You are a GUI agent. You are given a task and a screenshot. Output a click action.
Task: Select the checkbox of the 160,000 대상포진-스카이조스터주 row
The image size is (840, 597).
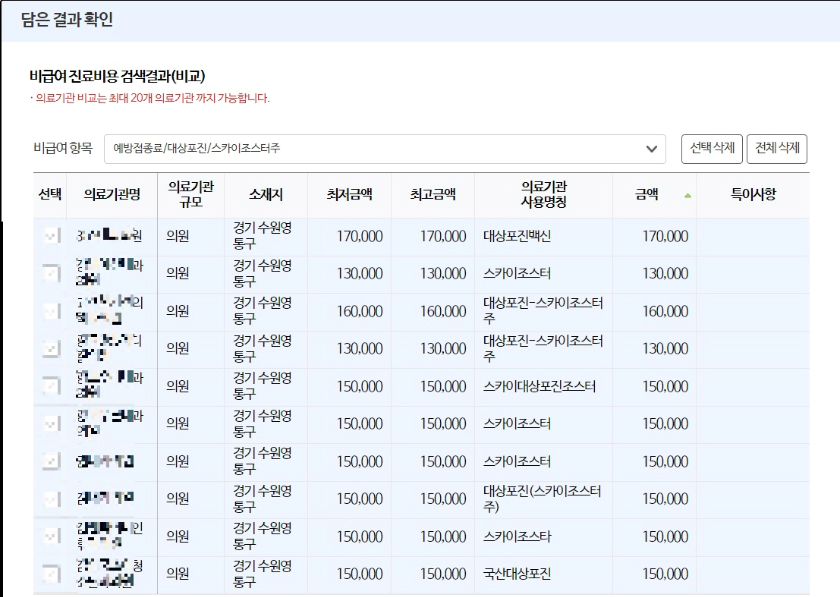[51, 311]
